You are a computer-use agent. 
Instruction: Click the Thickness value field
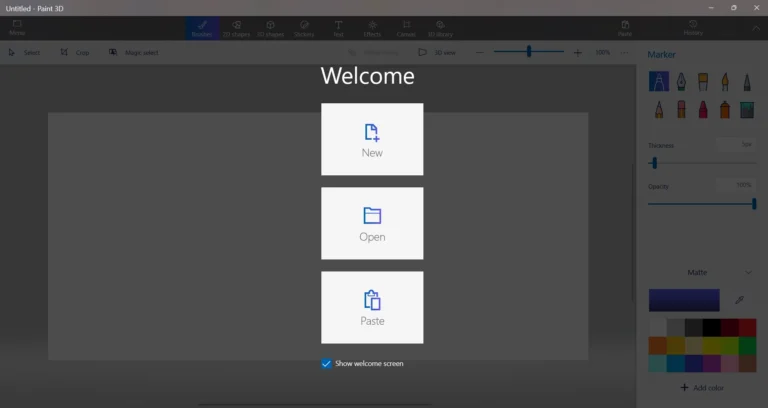[735, 144]
